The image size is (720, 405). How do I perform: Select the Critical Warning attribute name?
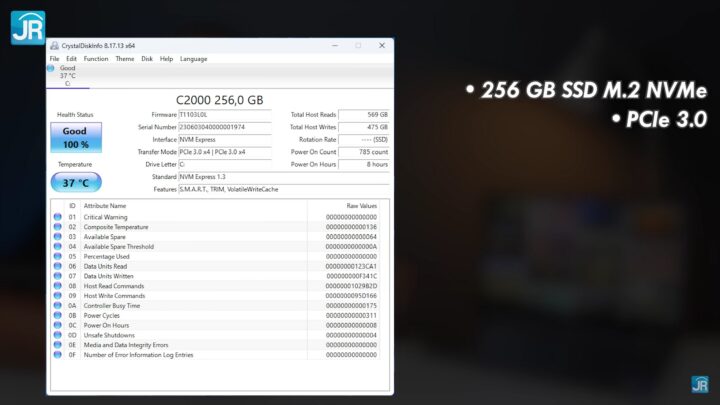click(x=105, y=217)
